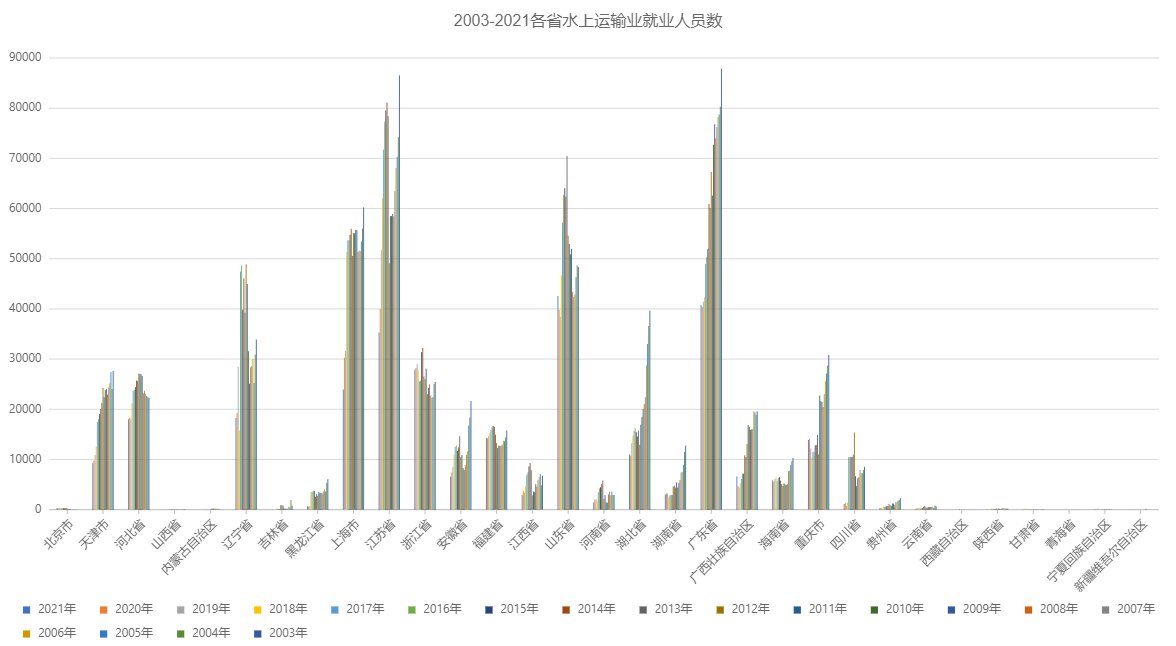
Task: Click the 50000 y-axis value
Action: click(x=26, y=258)
